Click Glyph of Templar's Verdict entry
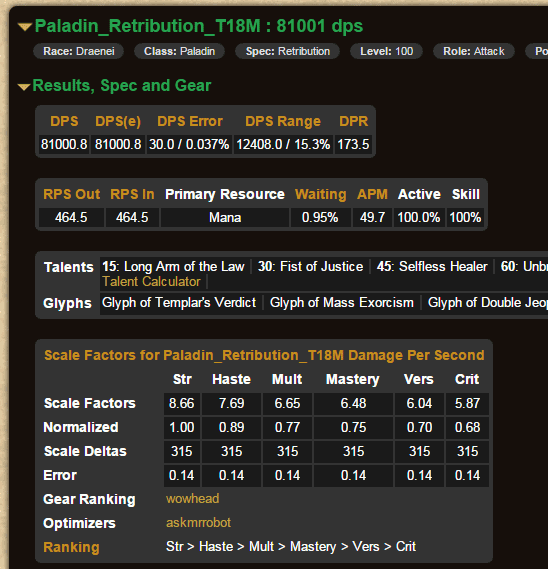 (179, 302)
